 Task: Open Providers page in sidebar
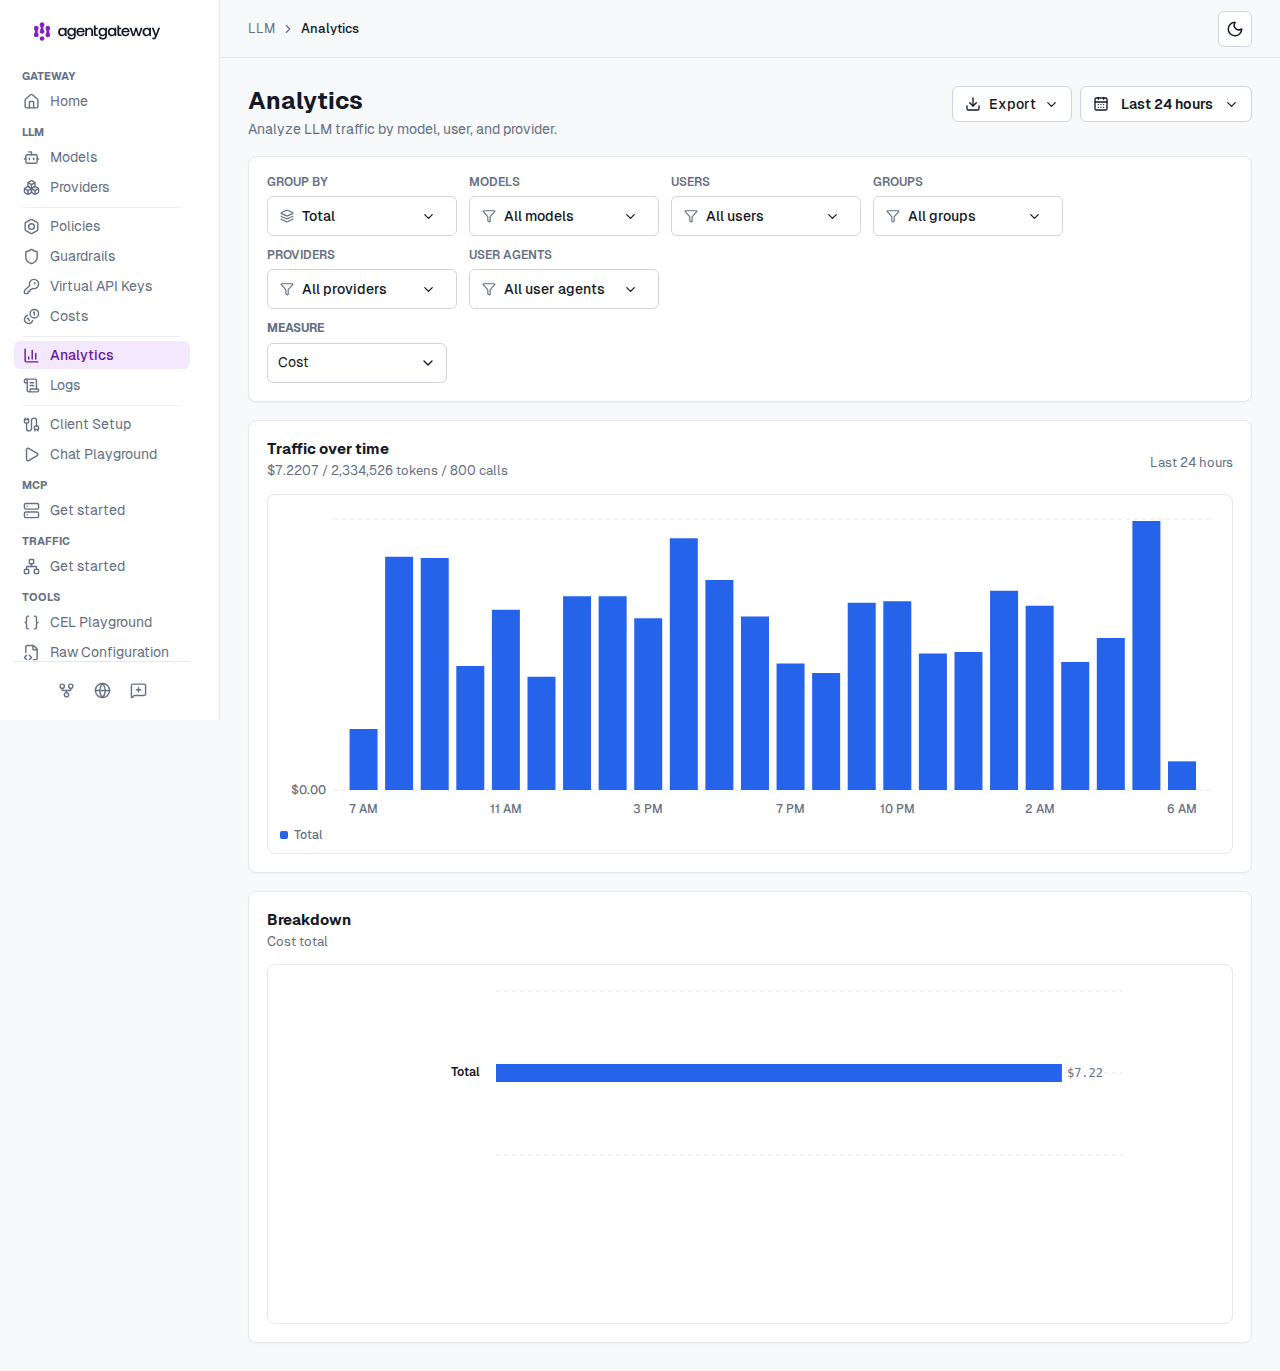102,187
